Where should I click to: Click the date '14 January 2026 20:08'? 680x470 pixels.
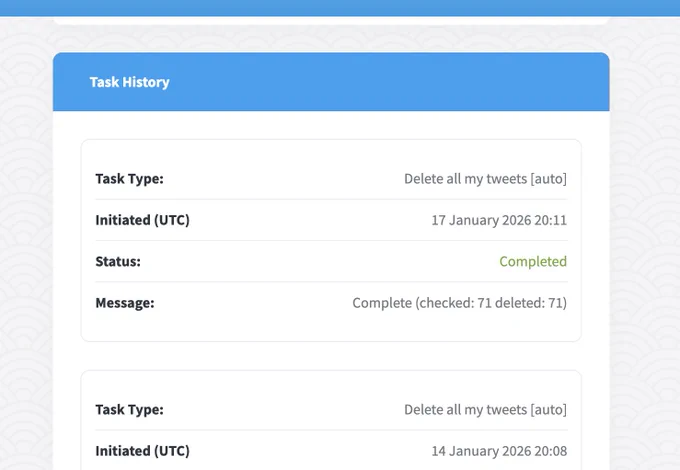click(499, 451)
